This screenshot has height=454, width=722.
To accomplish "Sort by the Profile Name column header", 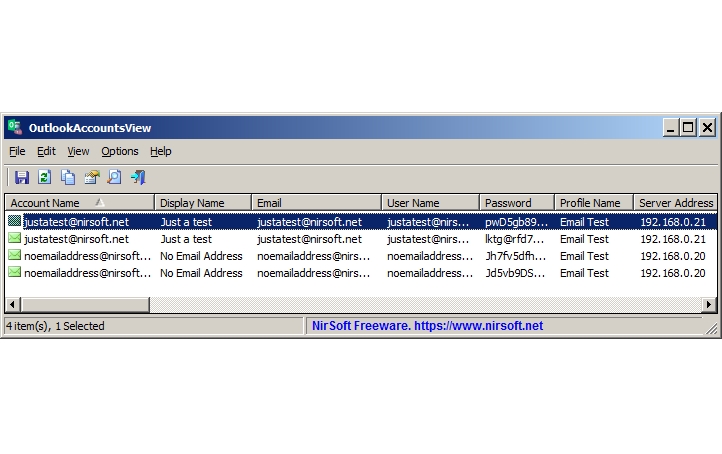I will click(x=594, y=203).
